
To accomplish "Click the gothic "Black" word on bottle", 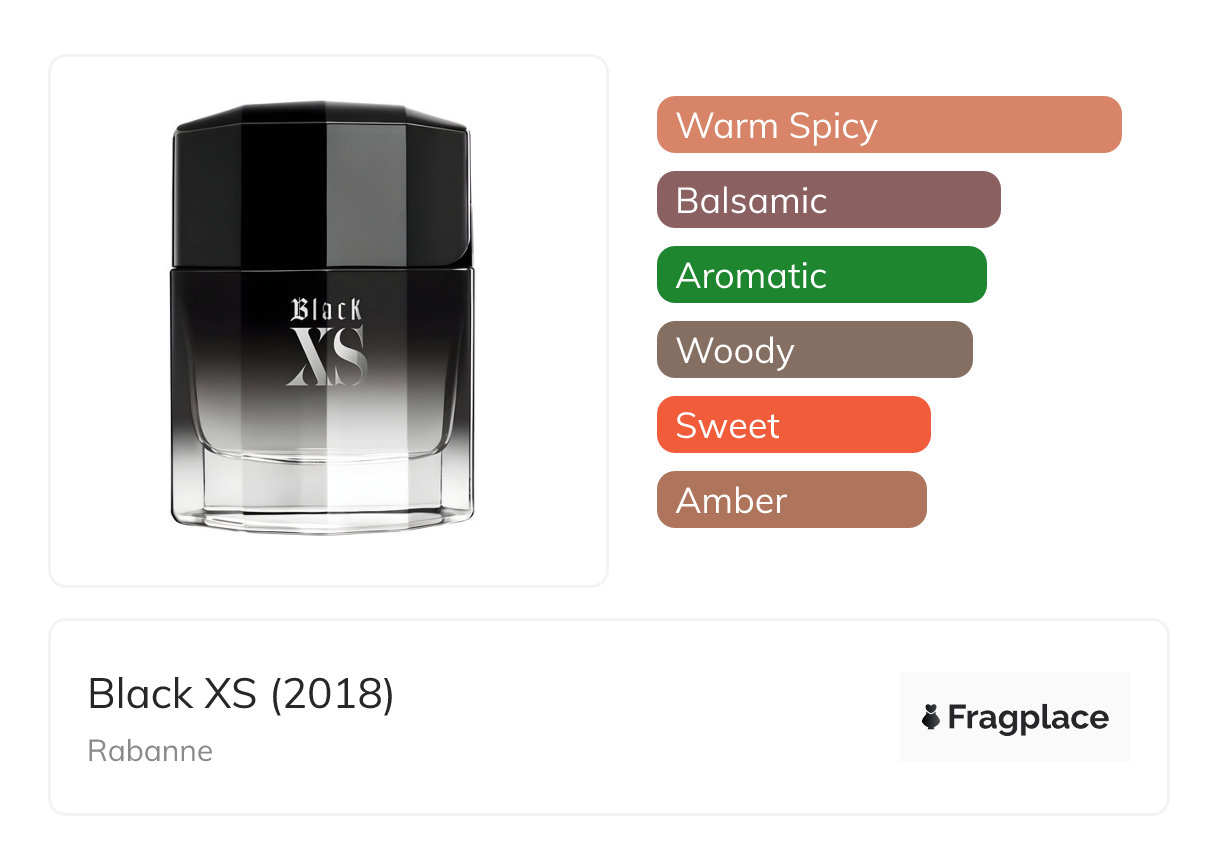I will (x=327, y=309).
